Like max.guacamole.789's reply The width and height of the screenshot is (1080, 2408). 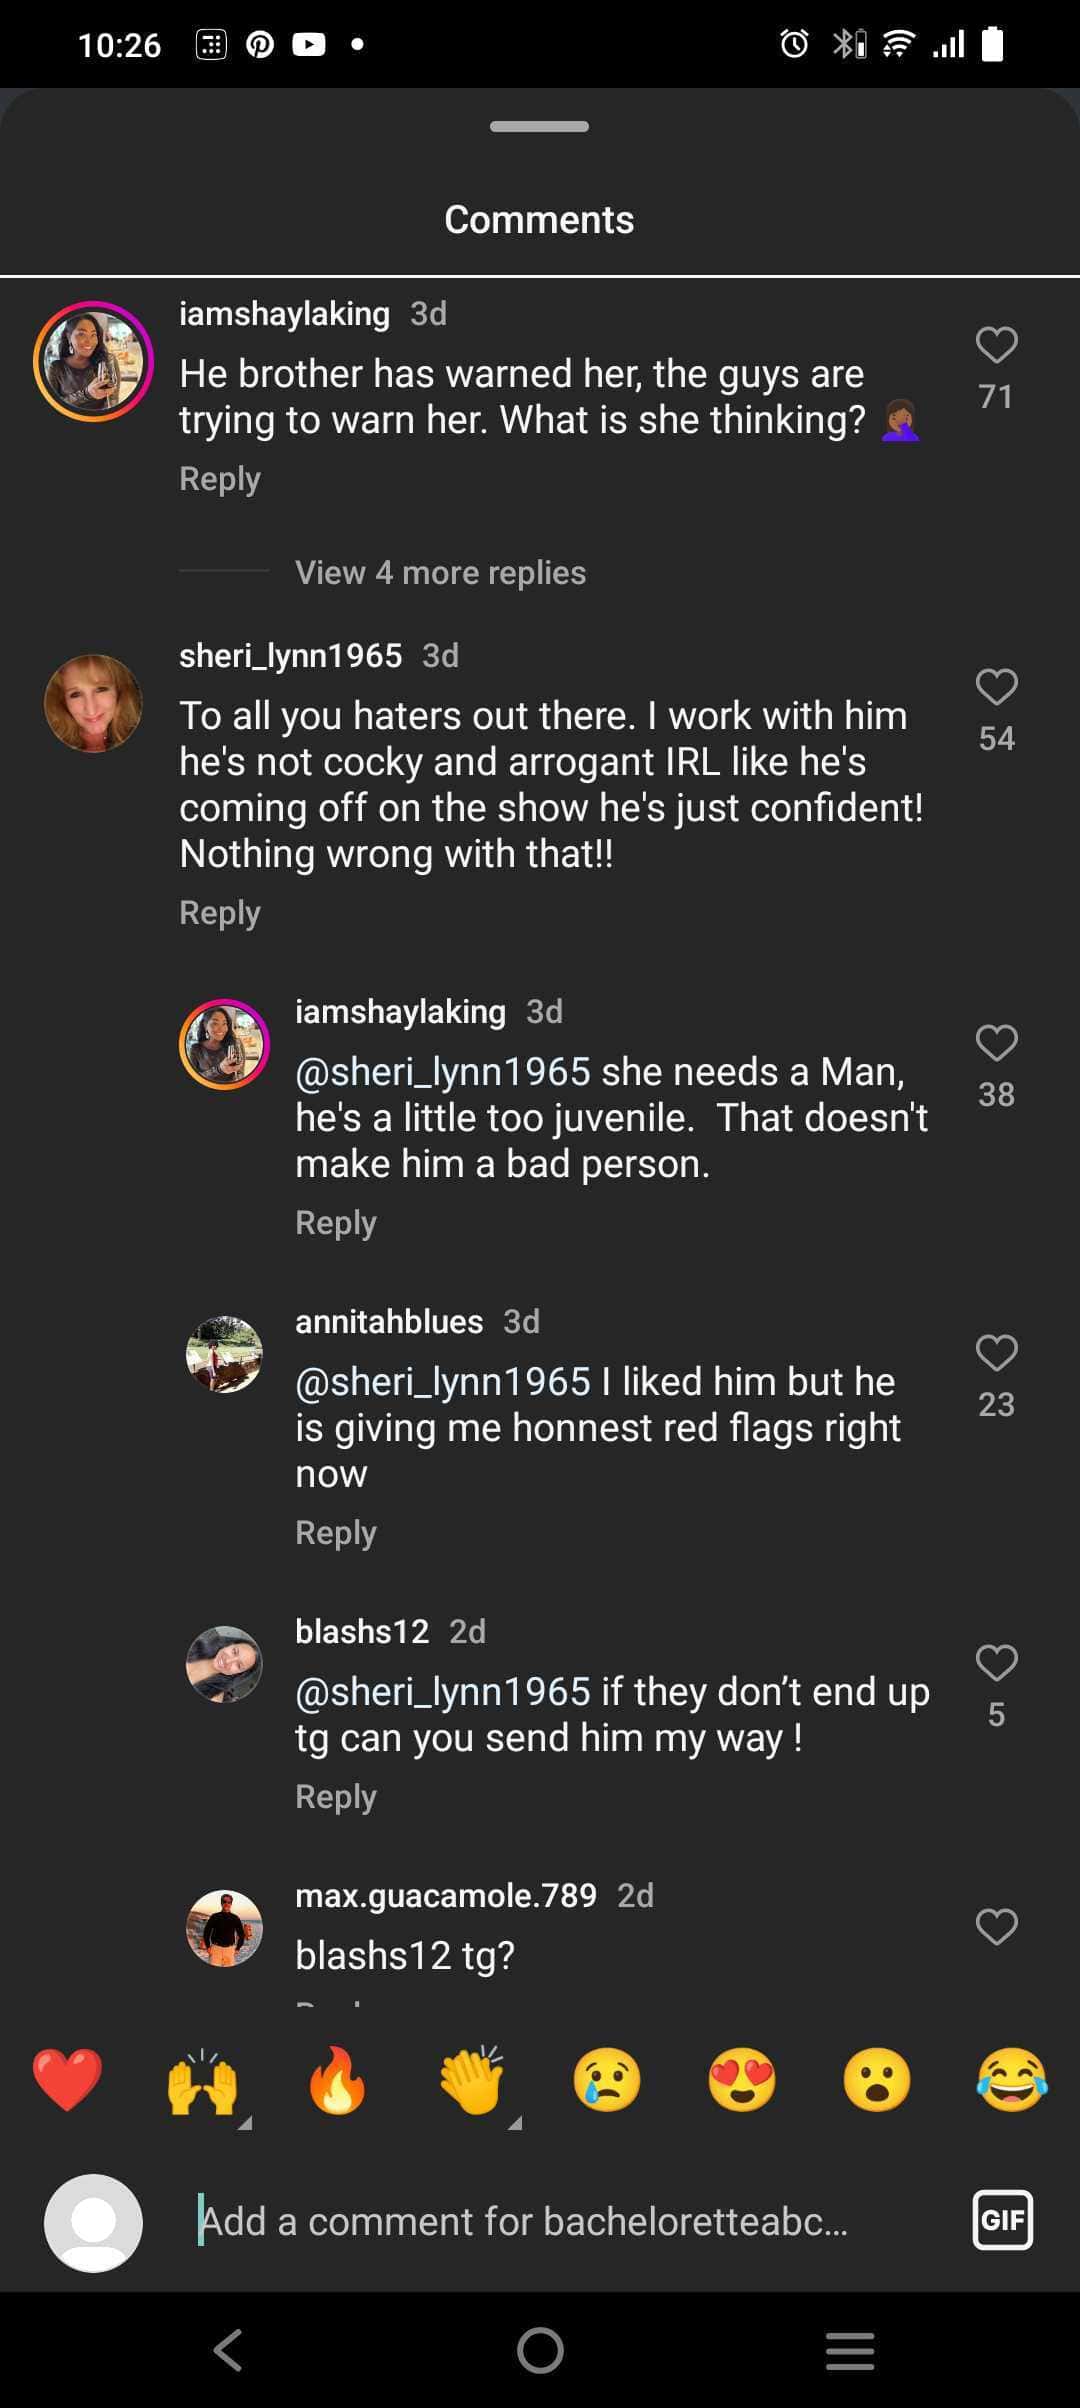click(x=996, y=1927)
